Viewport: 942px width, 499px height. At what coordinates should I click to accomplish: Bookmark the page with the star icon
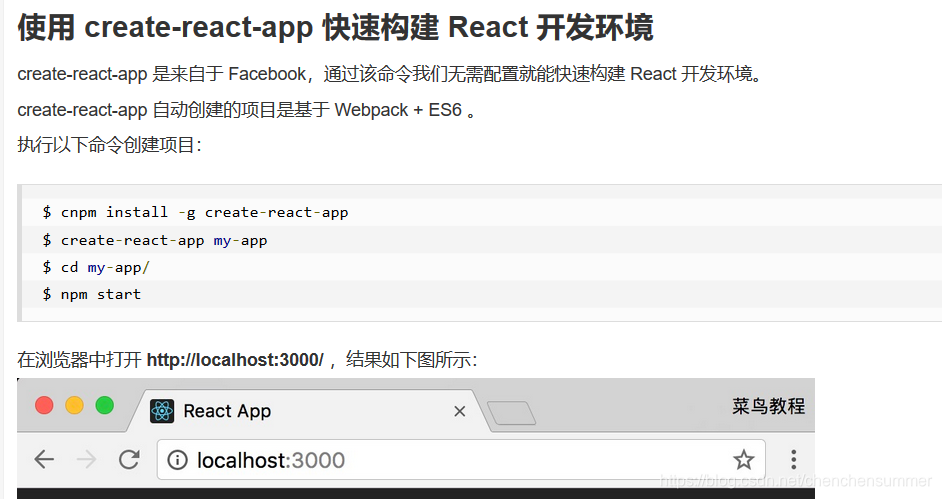tap(743, 460)
